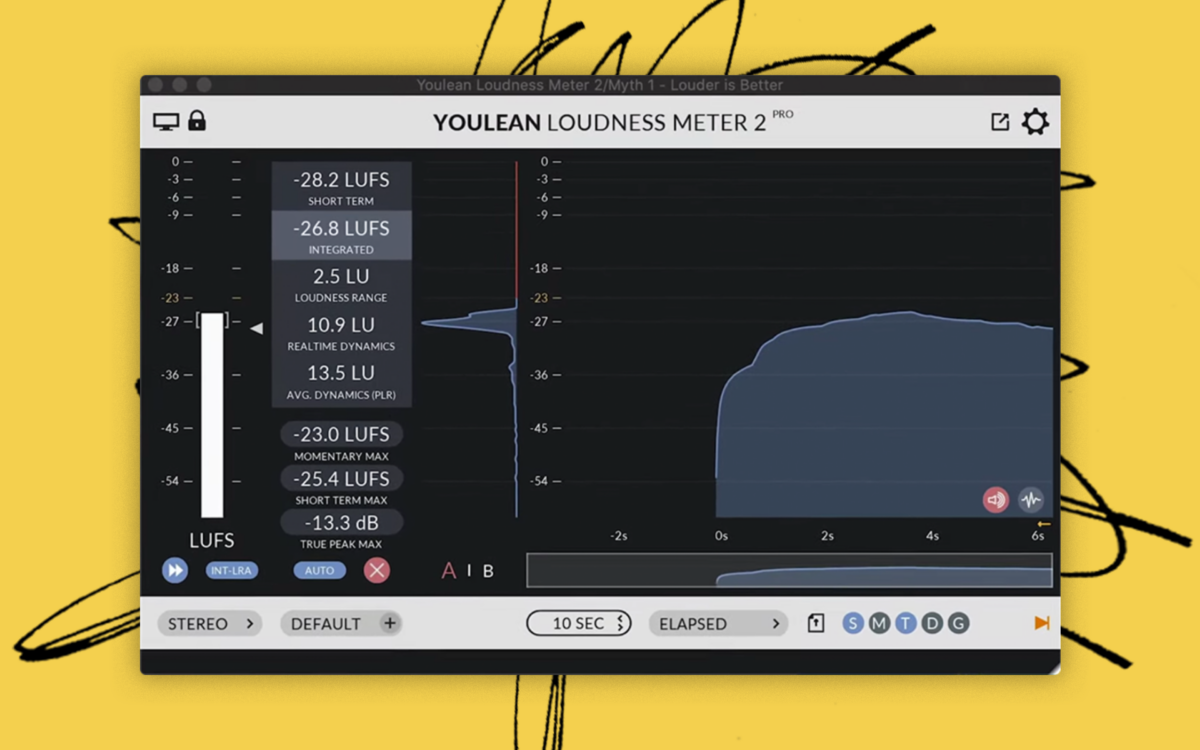Toggle the T true peak graph
Screen dimensions: 1200x750
click(906, 624)
